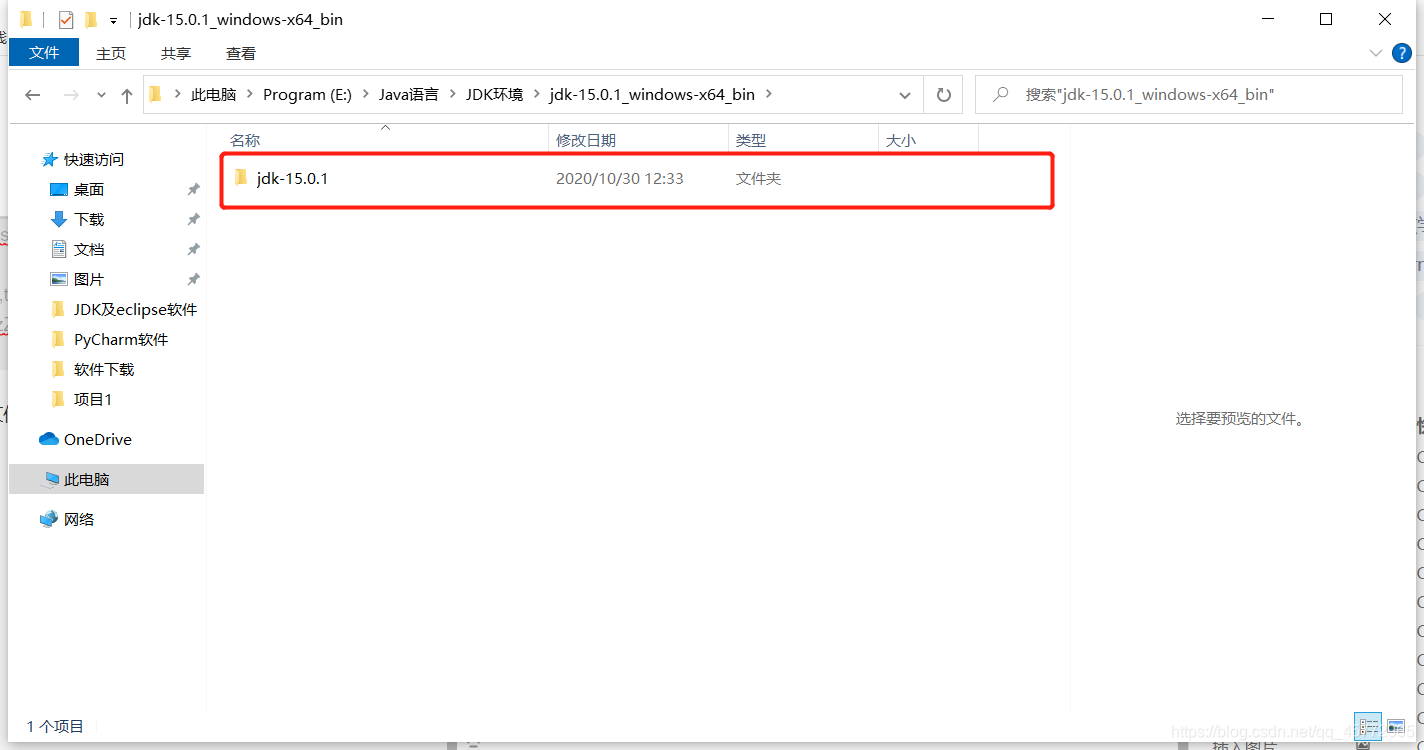Open PyCharm软件 folder in sidebar
The height and width of the screenshot is (750, 1424).
[x=121, y=340]
